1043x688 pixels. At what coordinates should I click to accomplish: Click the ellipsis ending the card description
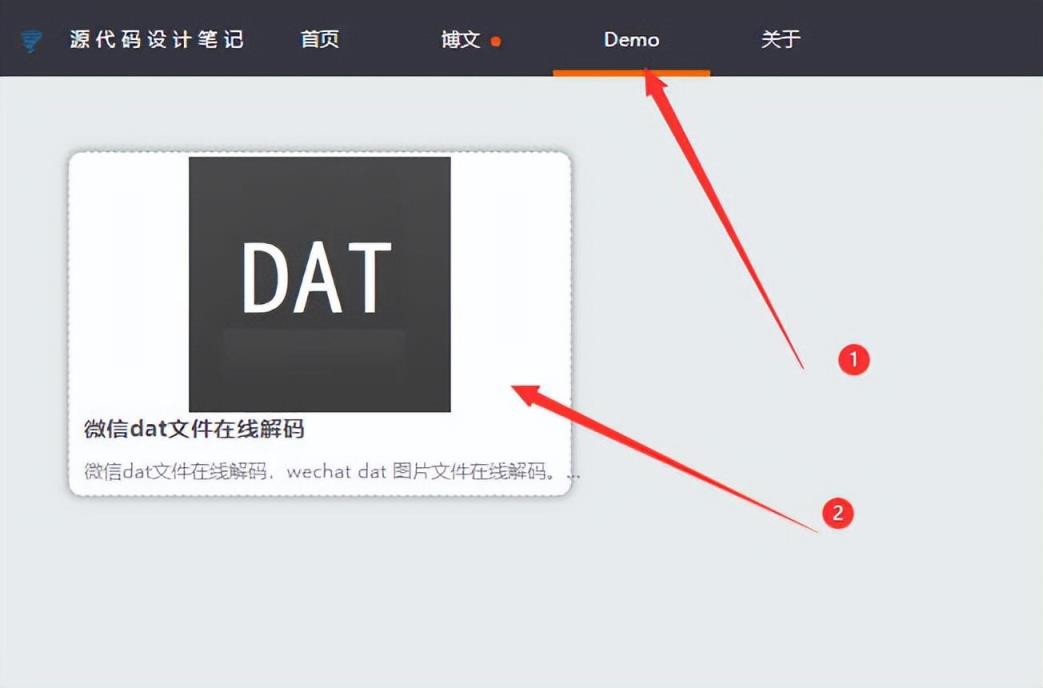[x=573, y=475]
